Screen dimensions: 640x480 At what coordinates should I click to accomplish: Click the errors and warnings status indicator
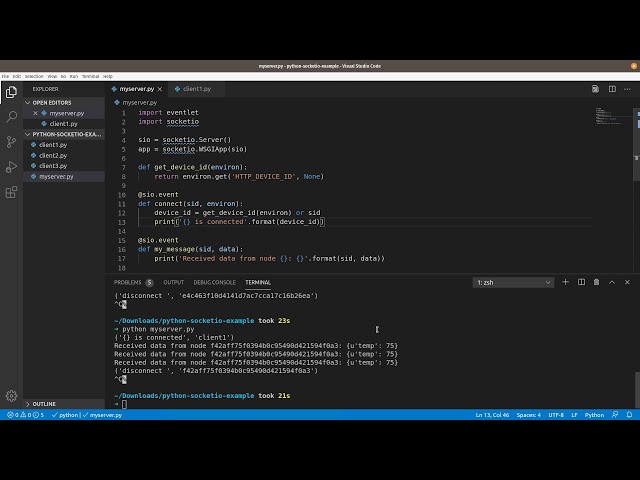pyautogui.click(x=25, y=415)
